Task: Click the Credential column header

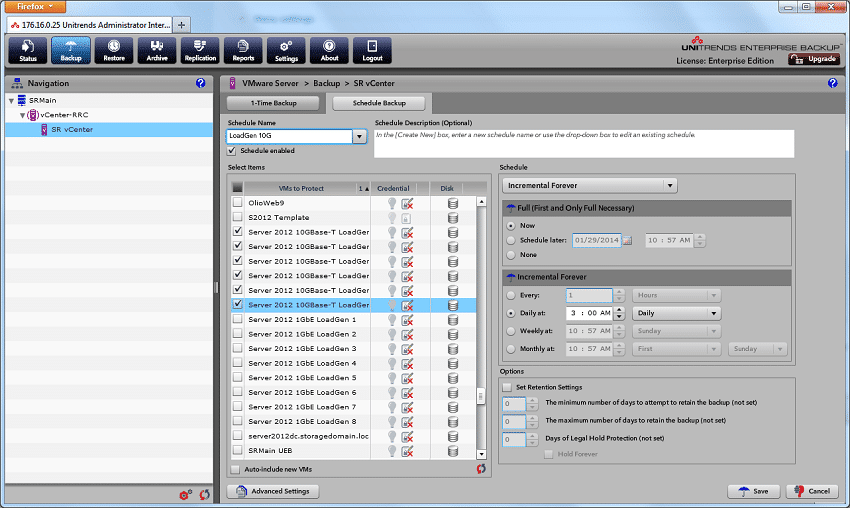Action: 394,188
